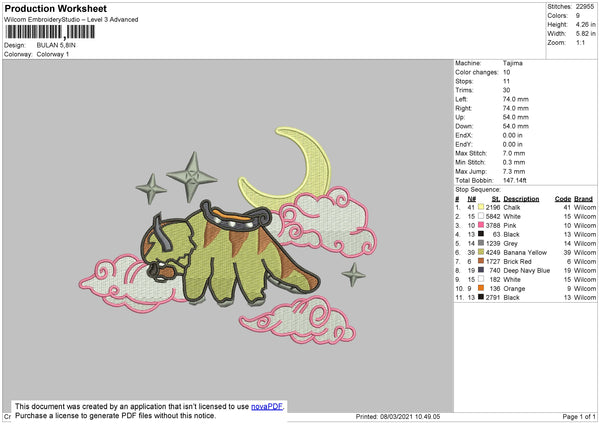Image resolution: width=600 pixels, height=424 pixels.
Task: Select the Black swatch with 2791 stitches
Action: tap(481, 297)
